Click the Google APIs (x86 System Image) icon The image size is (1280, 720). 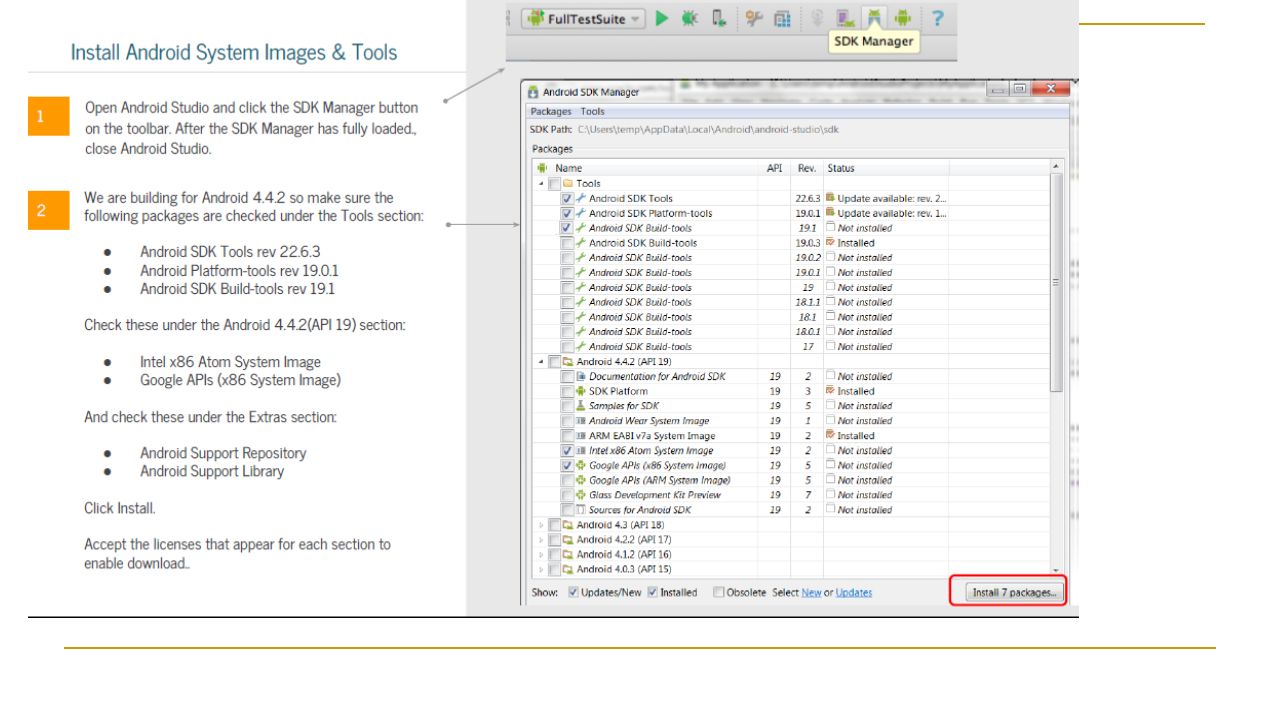coord(581,465)
